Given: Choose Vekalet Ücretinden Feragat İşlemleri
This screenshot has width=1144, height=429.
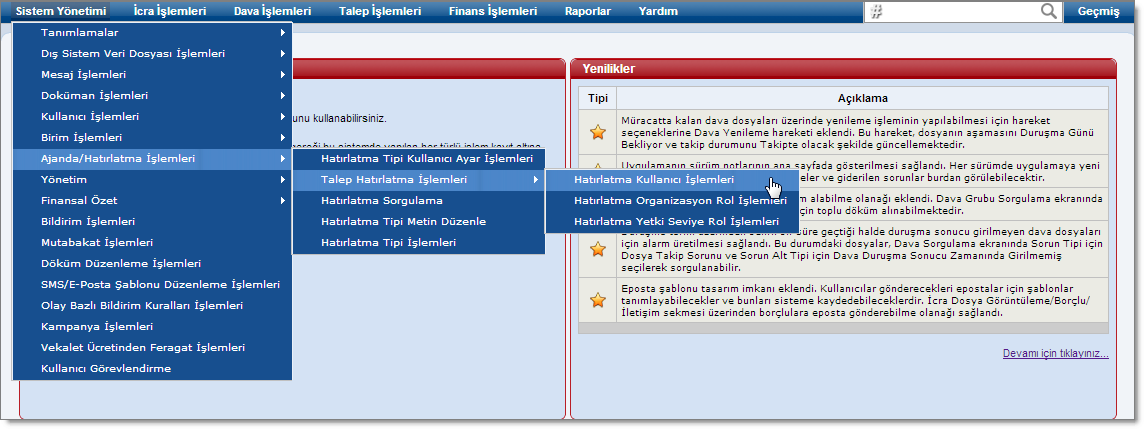Looking at the screenshot, I should pyautogui.click(x=152, y=347).
